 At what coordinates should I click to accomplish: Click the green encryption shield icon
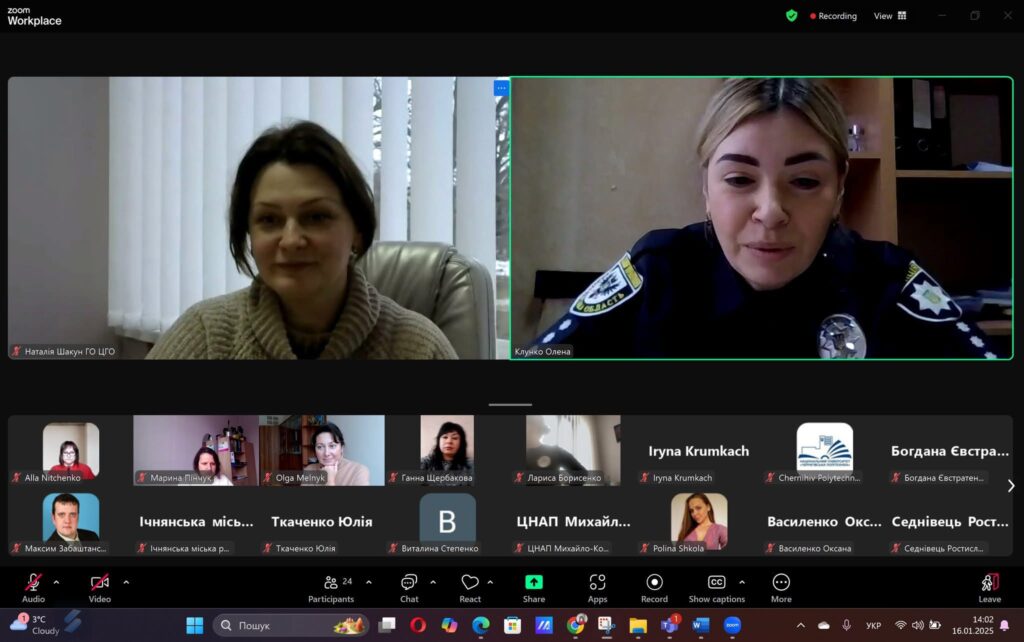pos(792,16)
